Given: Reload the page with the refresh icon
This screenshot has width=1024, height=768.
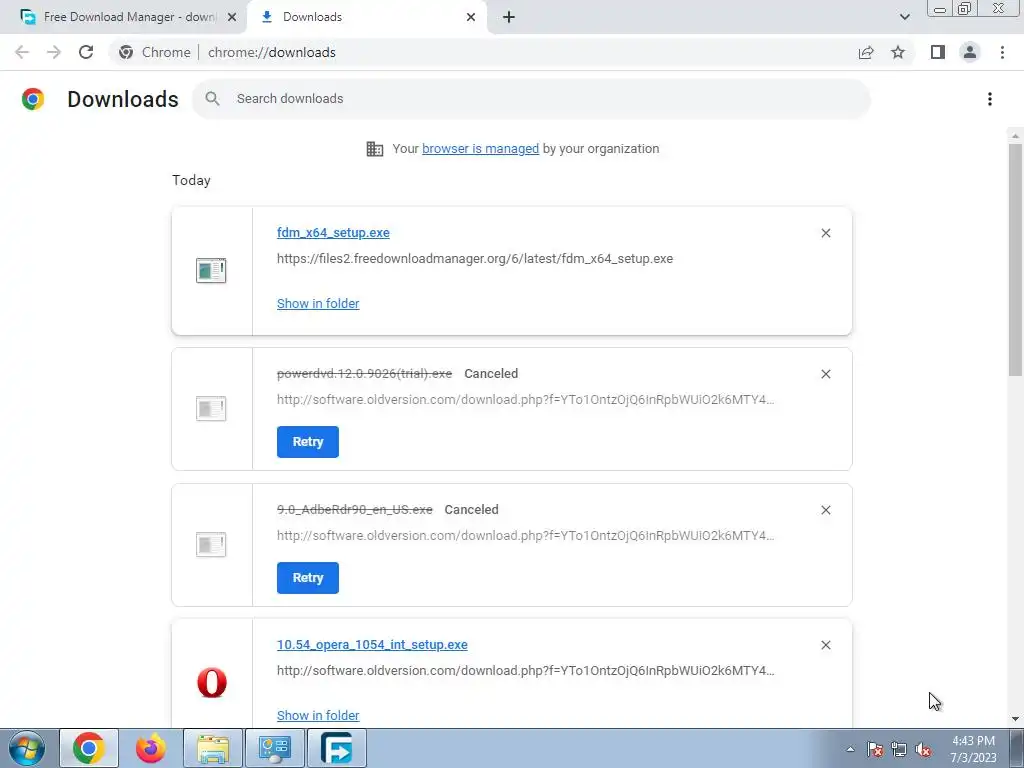Looking at the screenshot, I should [86, 52].
